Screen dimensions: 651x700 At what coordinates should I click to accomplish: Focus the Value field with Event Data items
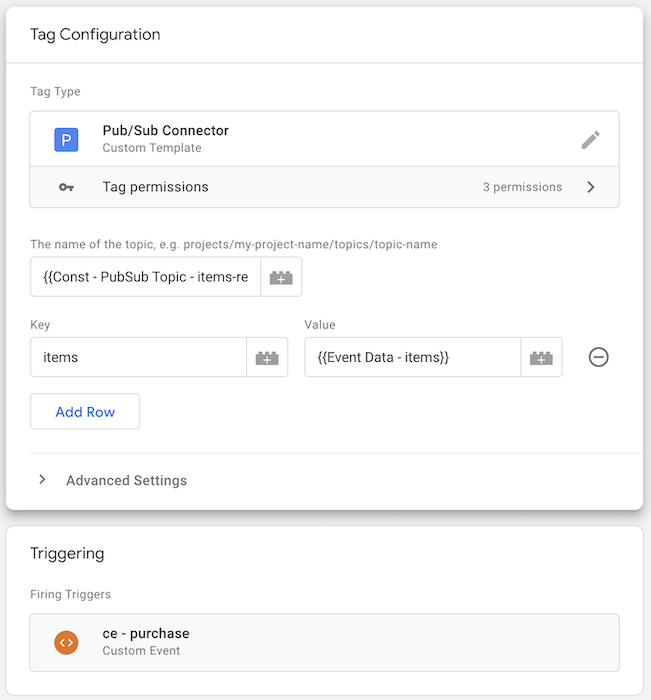[x=412, y=357]
